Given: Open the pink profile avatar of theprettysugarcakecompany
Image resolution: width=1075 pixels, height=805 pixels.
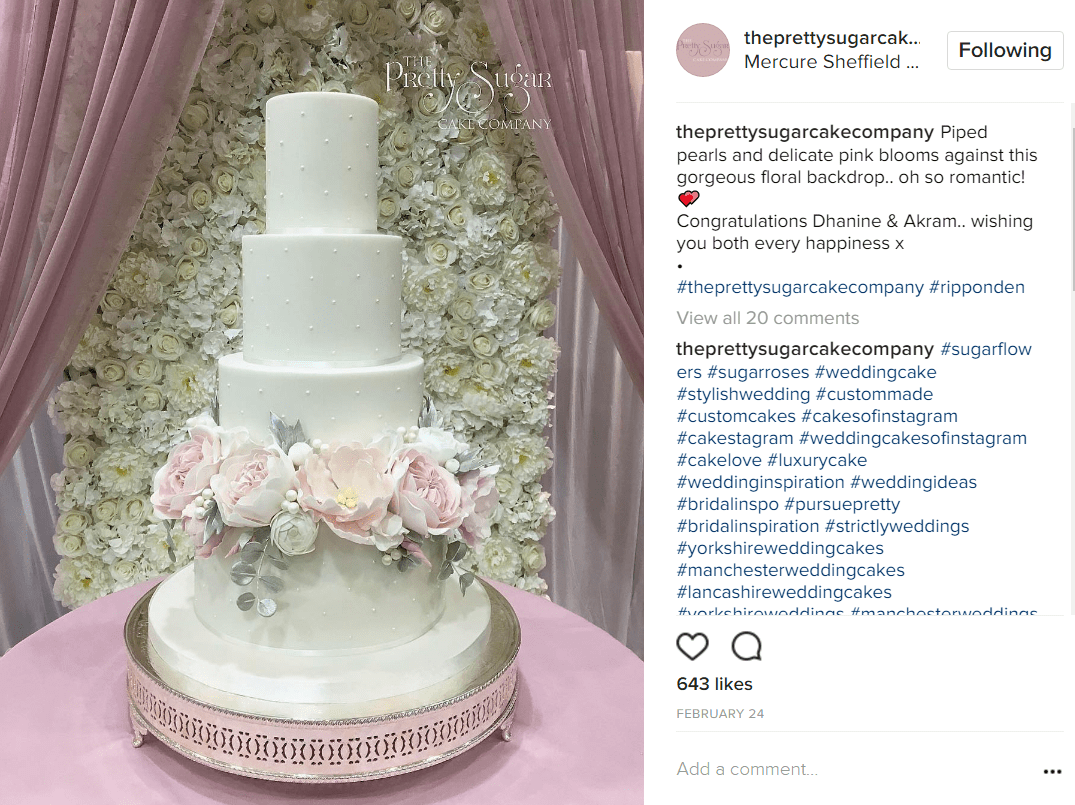Looking at the screenshot, I should (x=703, y=49).
